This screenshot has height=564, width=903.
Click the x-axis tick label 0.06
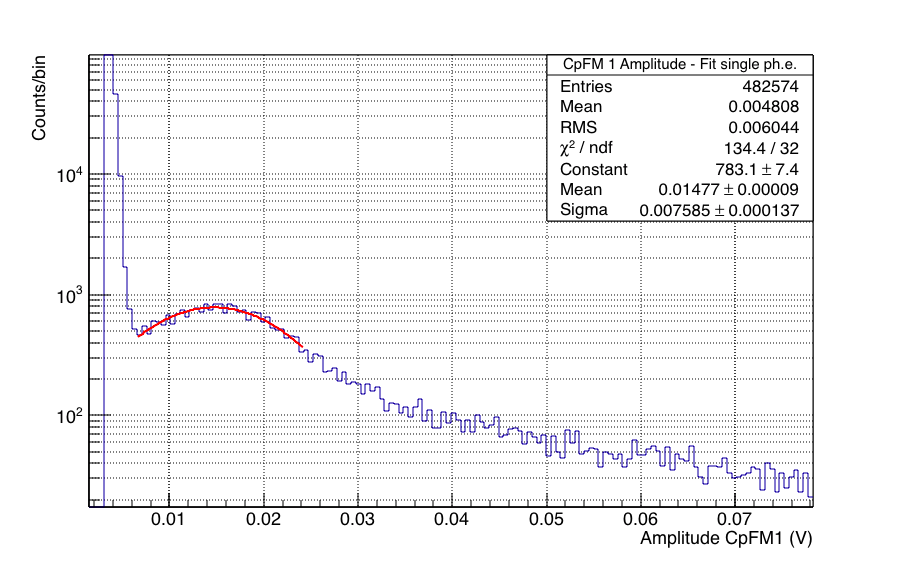pos(640,519)
